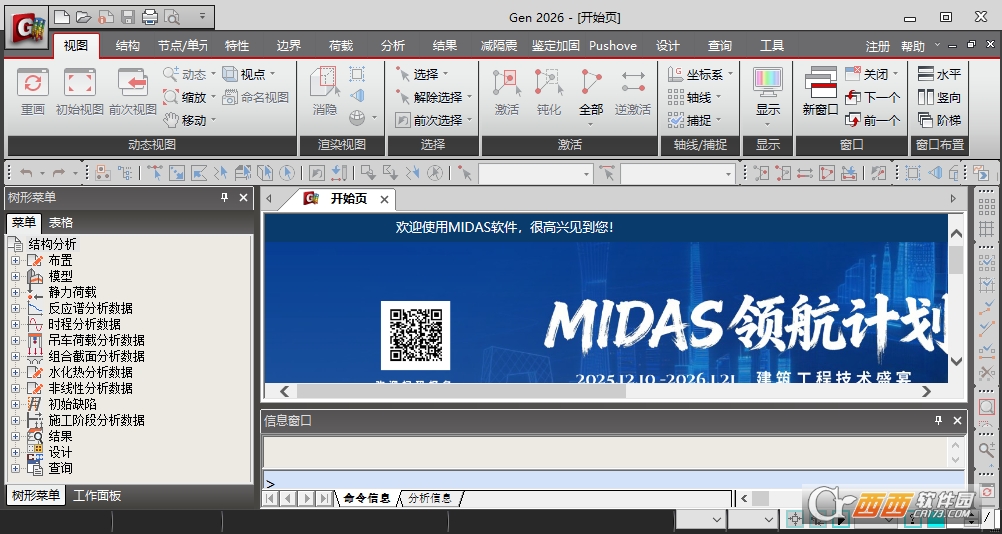Expand the 模型 tree node
Viewport: 1002px width, 534px height.
(15, 276)
